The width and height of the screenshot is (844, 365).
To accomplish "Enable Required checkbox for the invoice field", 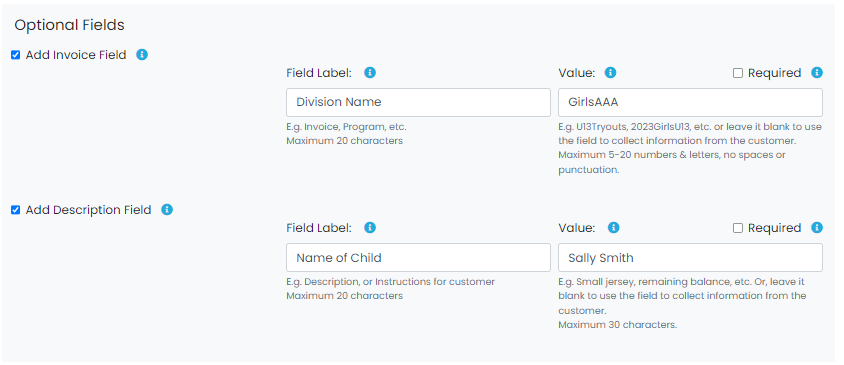I will point(738,73).
